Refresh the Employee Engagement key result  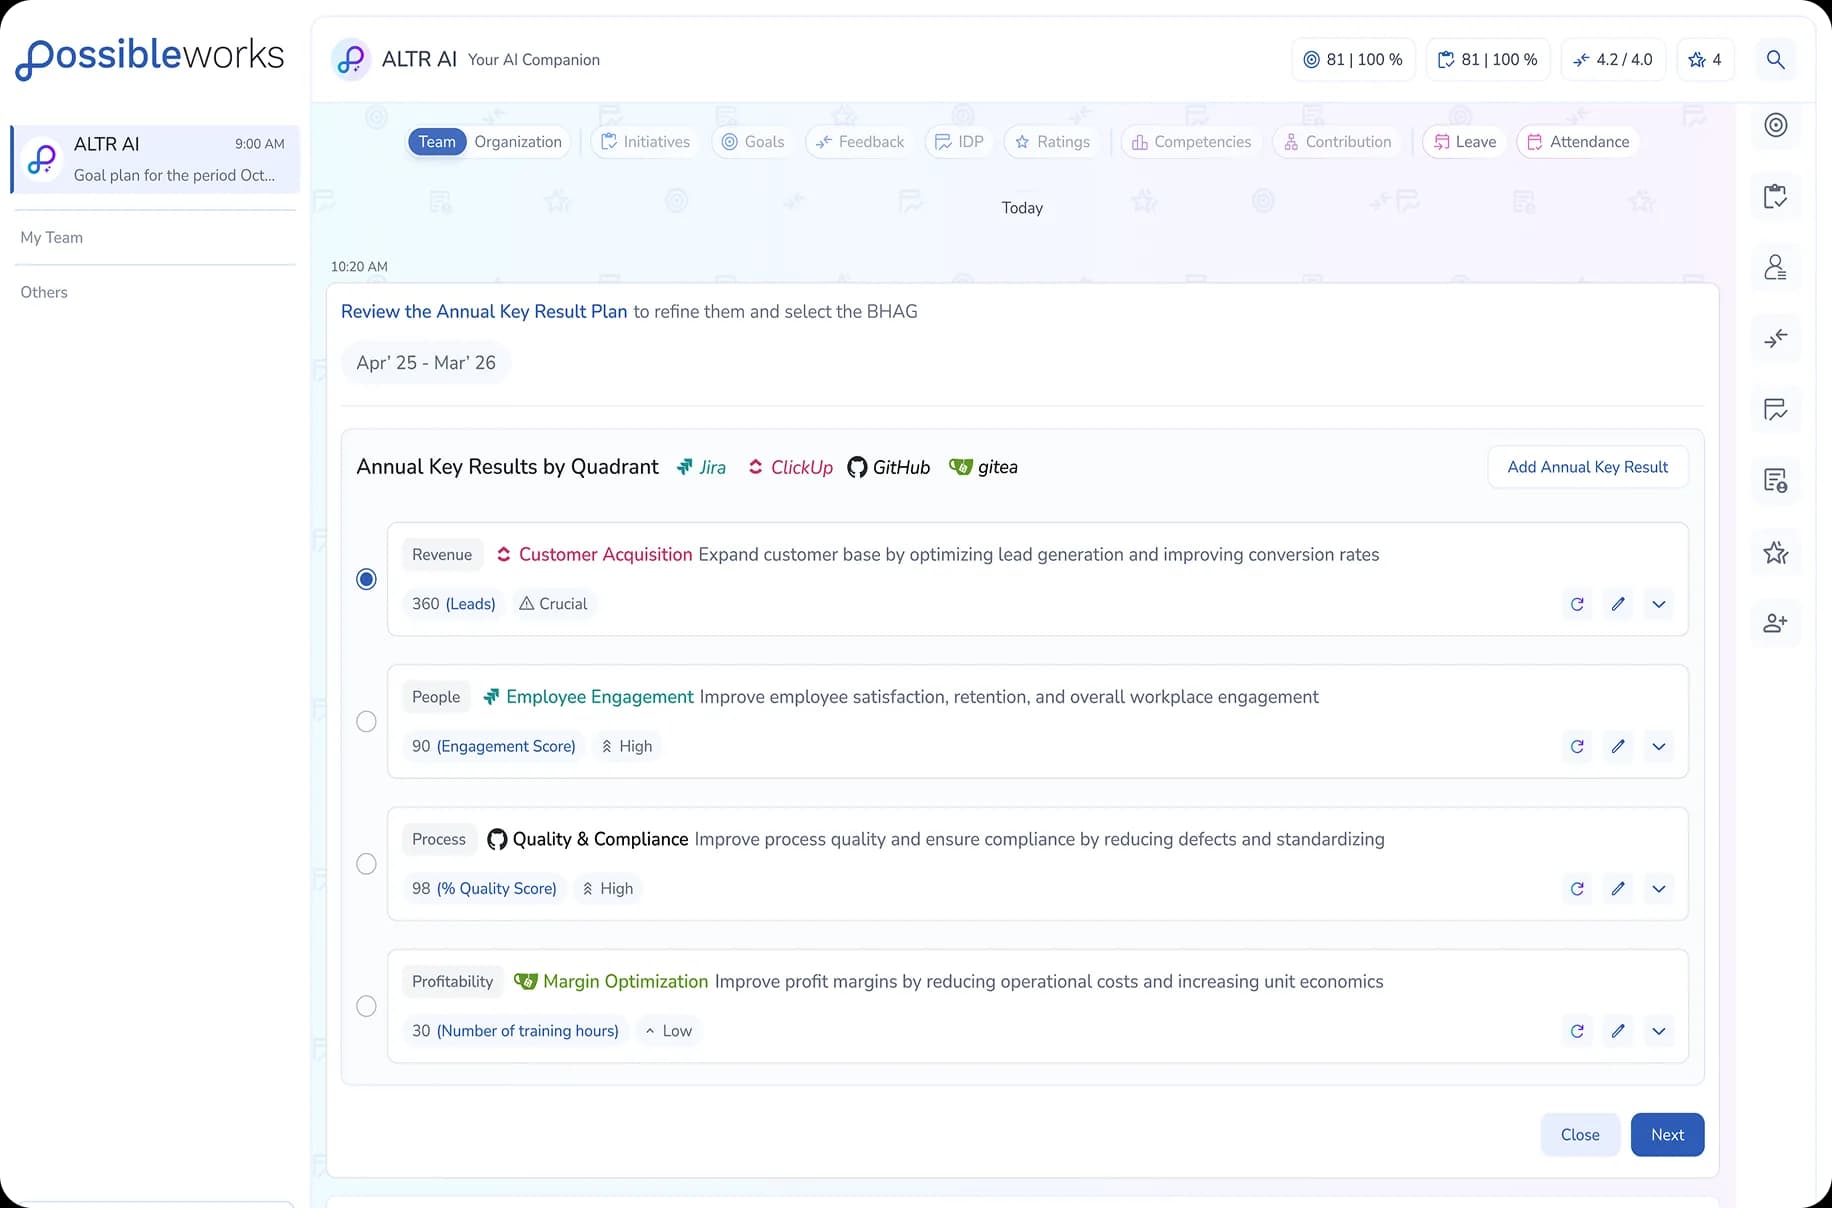click(x=1577, y=746)
